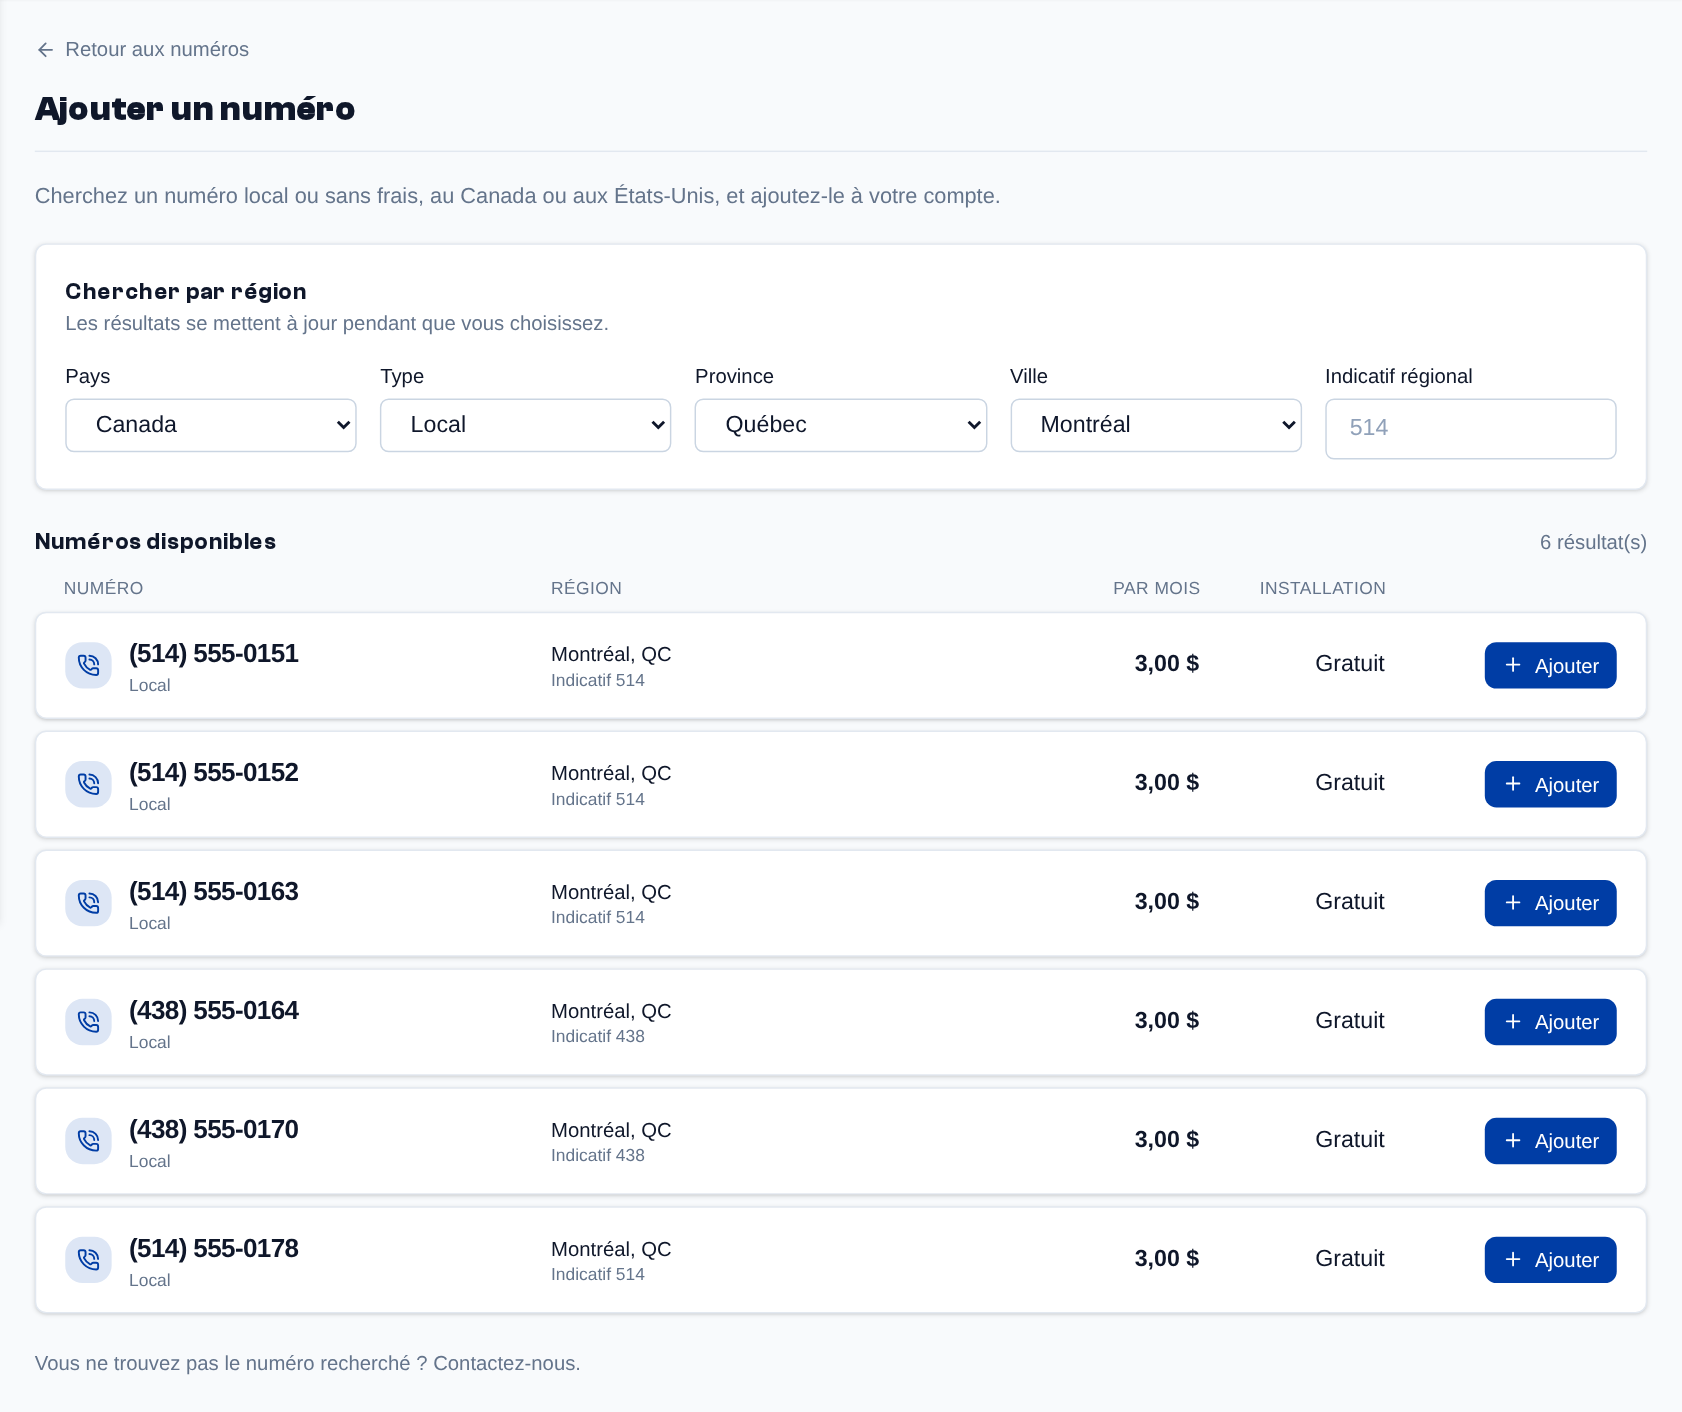Click the 'Chercher par région' heading
This screenshot has height=1412, width=1682.
coord(186,291)
